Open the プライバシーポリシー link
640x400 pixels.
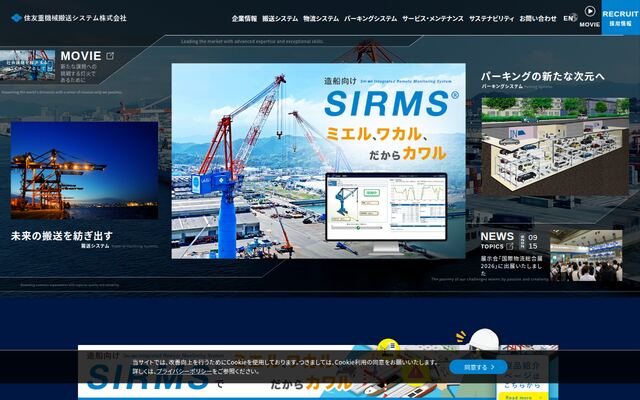[184, 371]
